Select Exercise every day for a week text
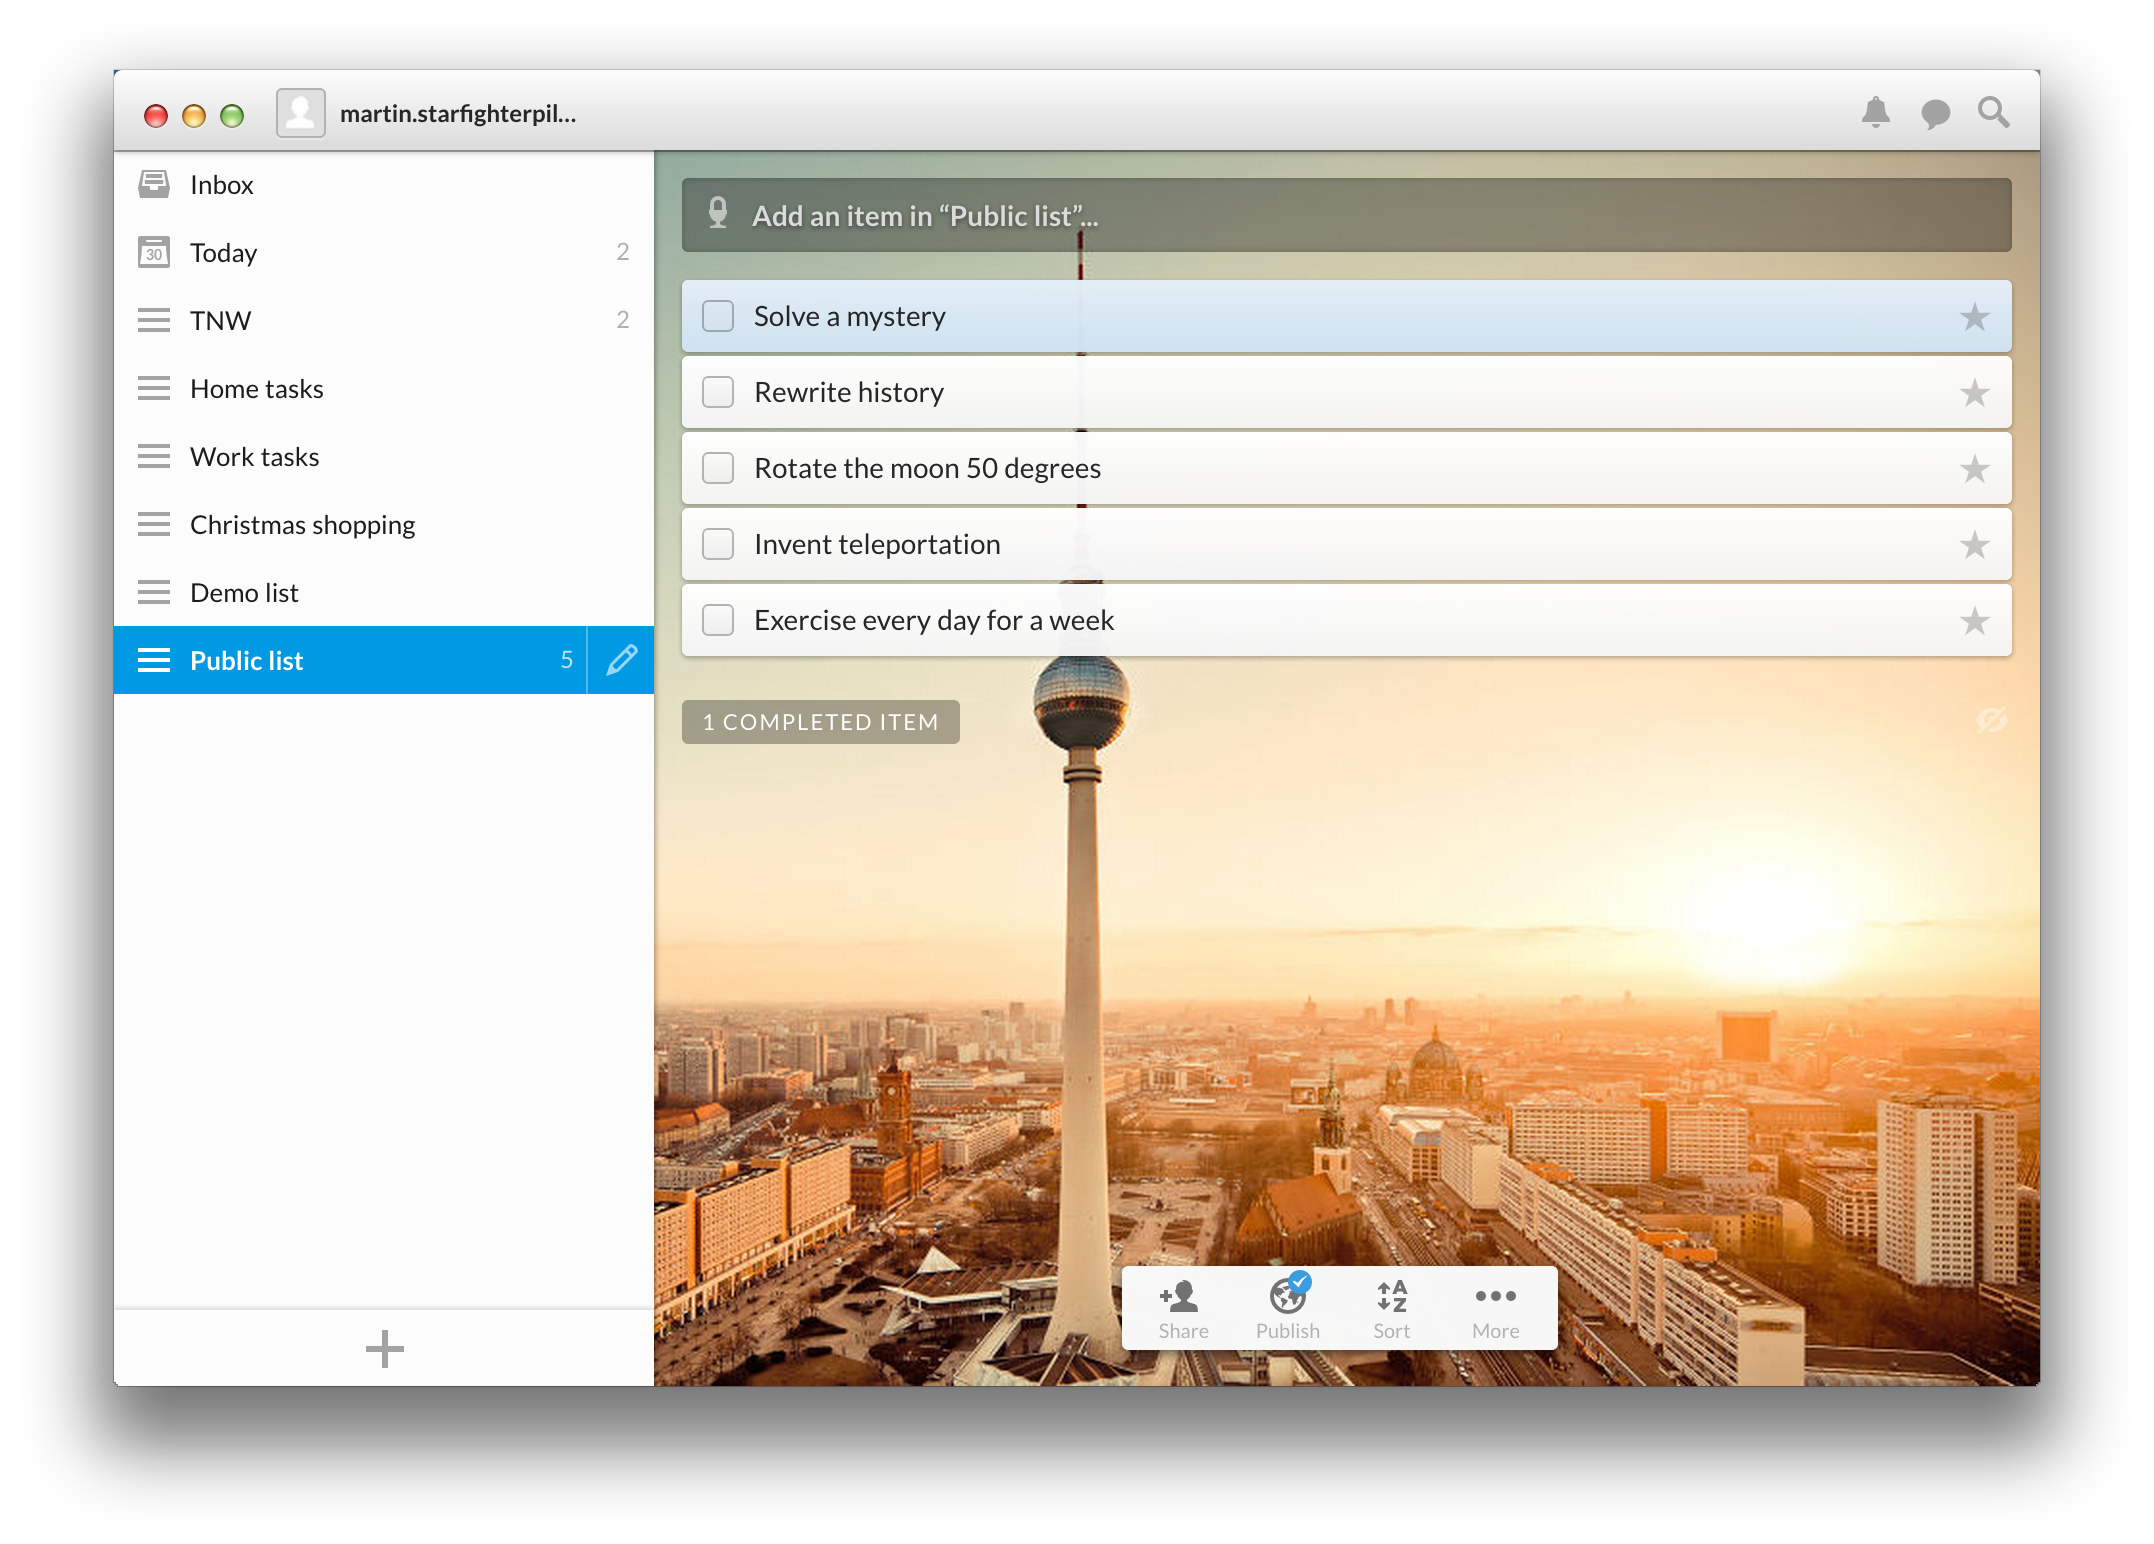The height and width of the screenshot is (1544, 2154). coord(934,621)
